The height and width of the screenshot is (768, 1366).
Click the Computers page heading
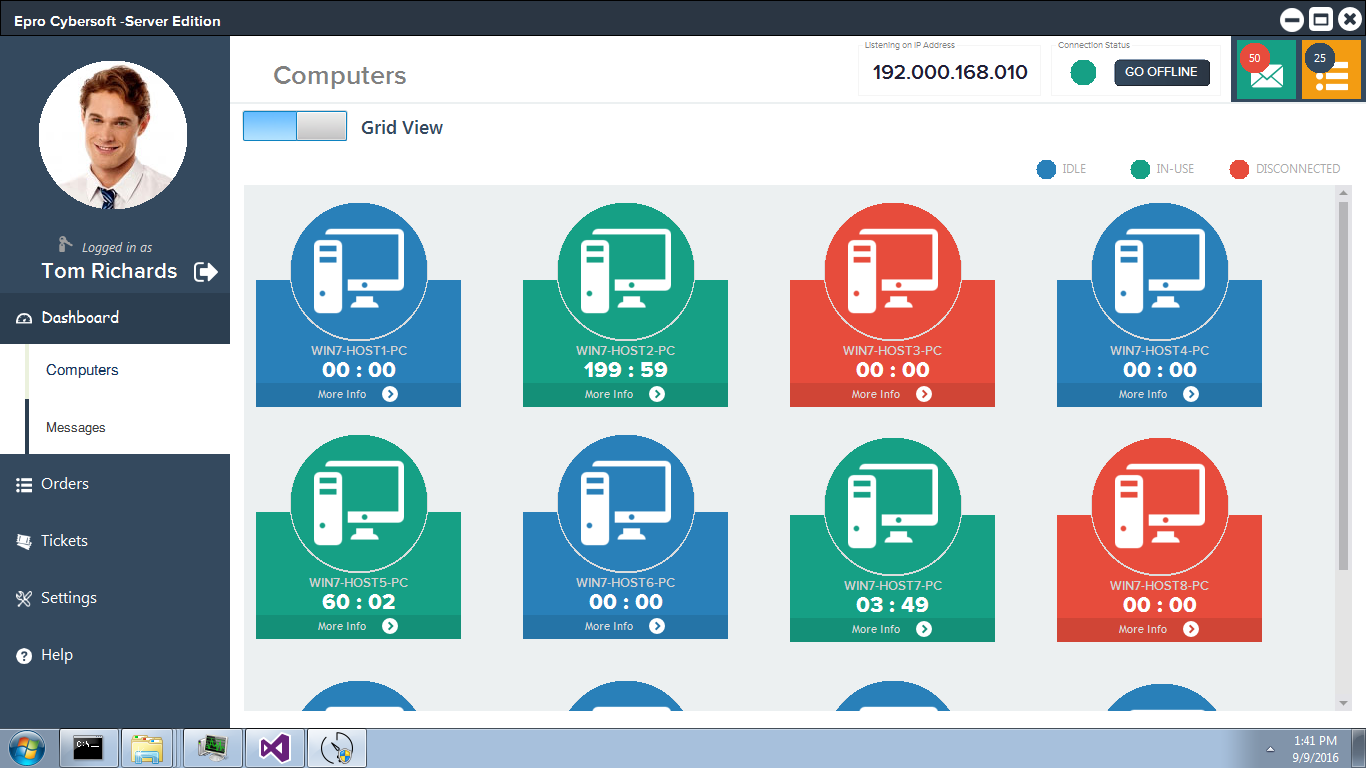pyautogui.click(x=340, y=76)
